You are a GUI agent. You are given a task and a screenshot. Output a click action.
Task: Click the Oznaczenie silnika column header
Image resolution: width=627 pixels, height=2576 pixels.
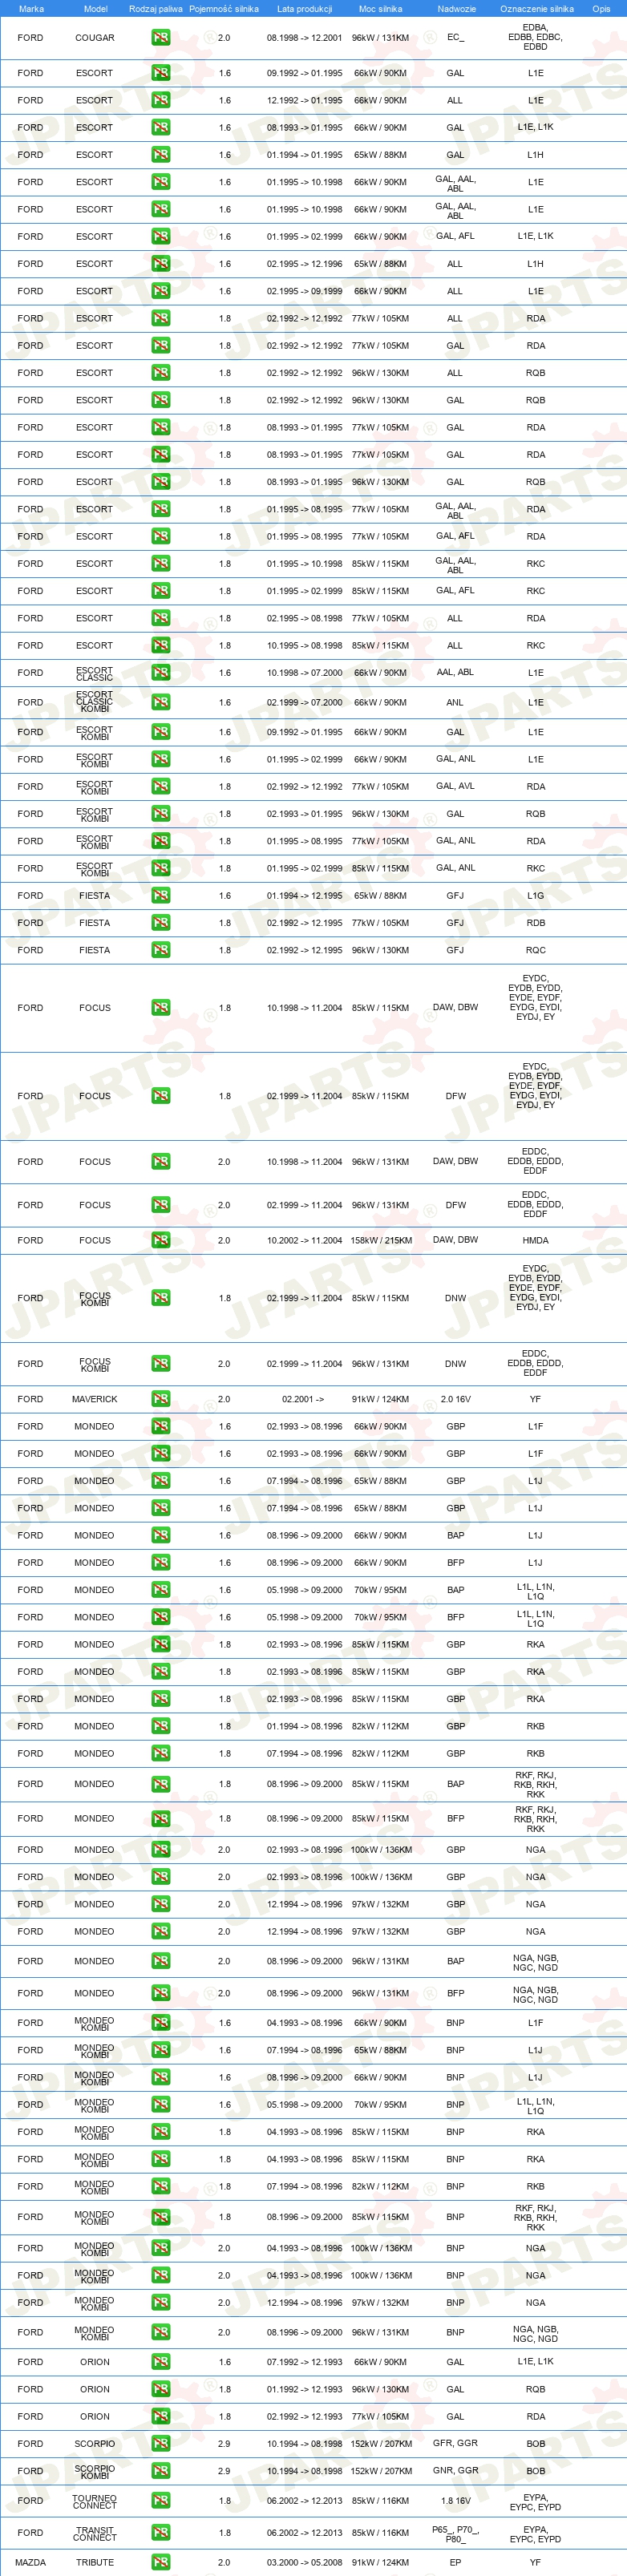click(x=536, y=9)
